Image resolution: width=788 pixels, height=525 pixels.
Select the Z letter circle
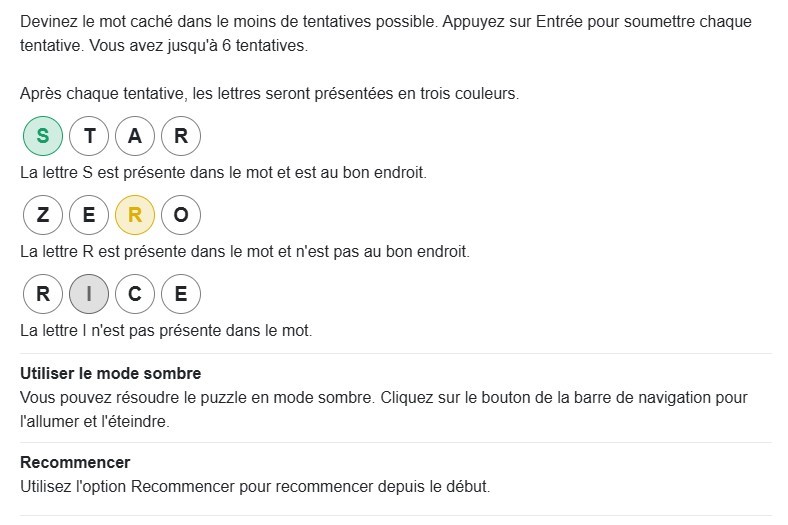coord(43,215)
